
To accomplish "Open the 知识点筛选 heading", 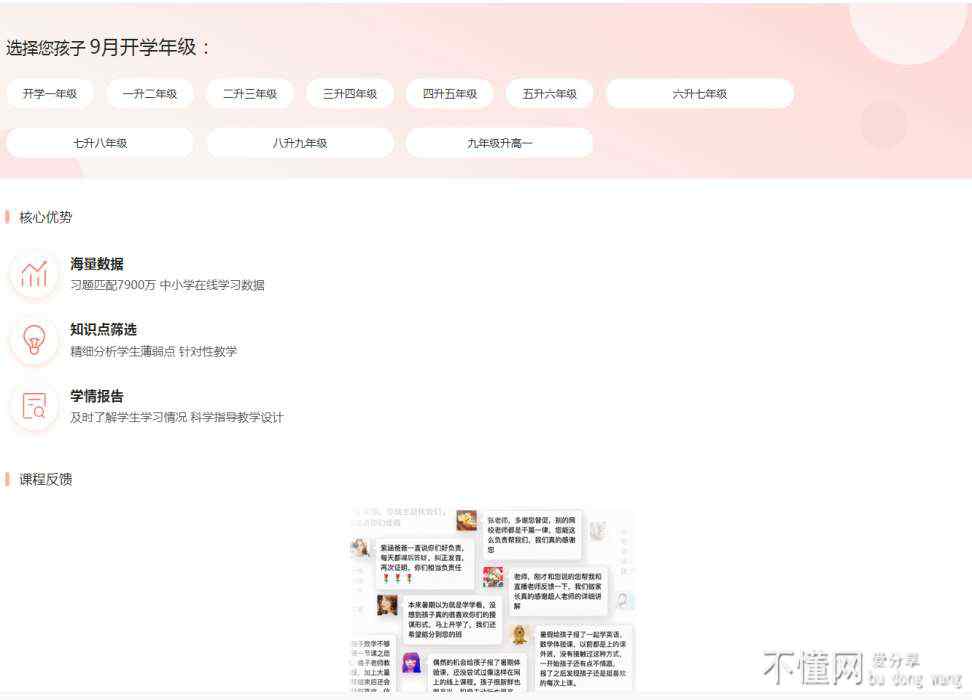I will pyautogui.click(x=103, y=329).
